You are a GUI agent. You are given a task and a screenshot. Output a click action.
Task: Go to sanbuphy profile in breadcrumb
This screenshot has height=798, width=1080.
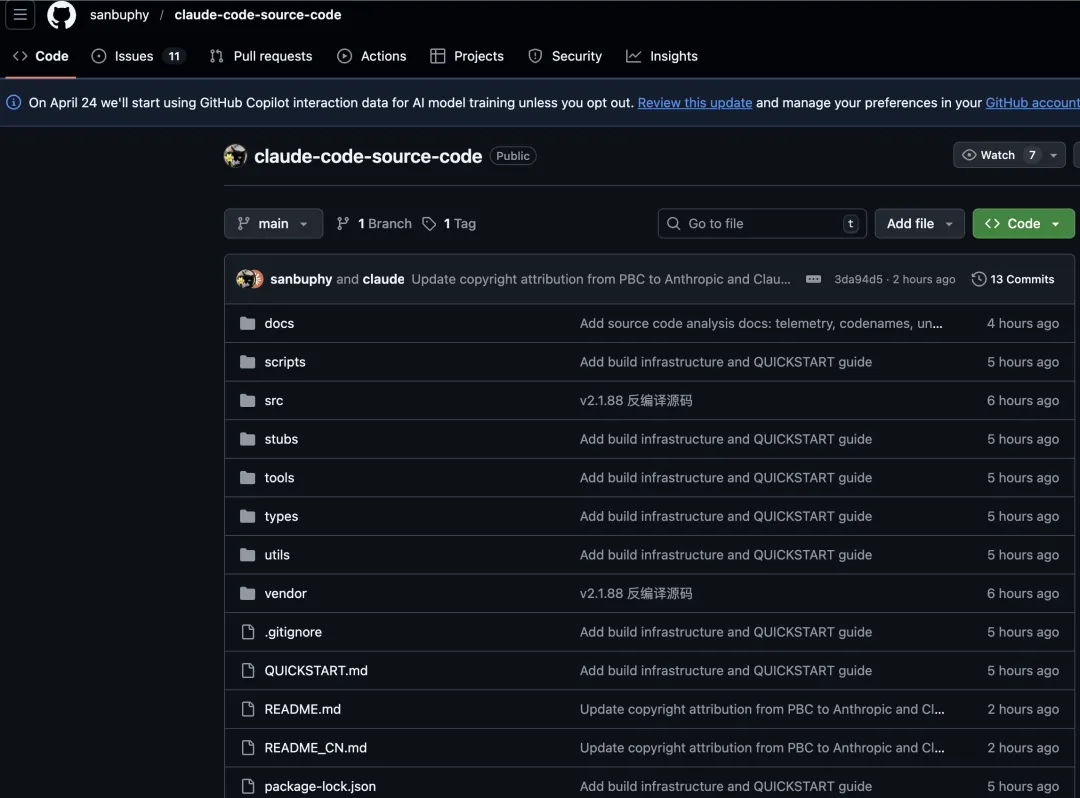(x=119, y=14)
